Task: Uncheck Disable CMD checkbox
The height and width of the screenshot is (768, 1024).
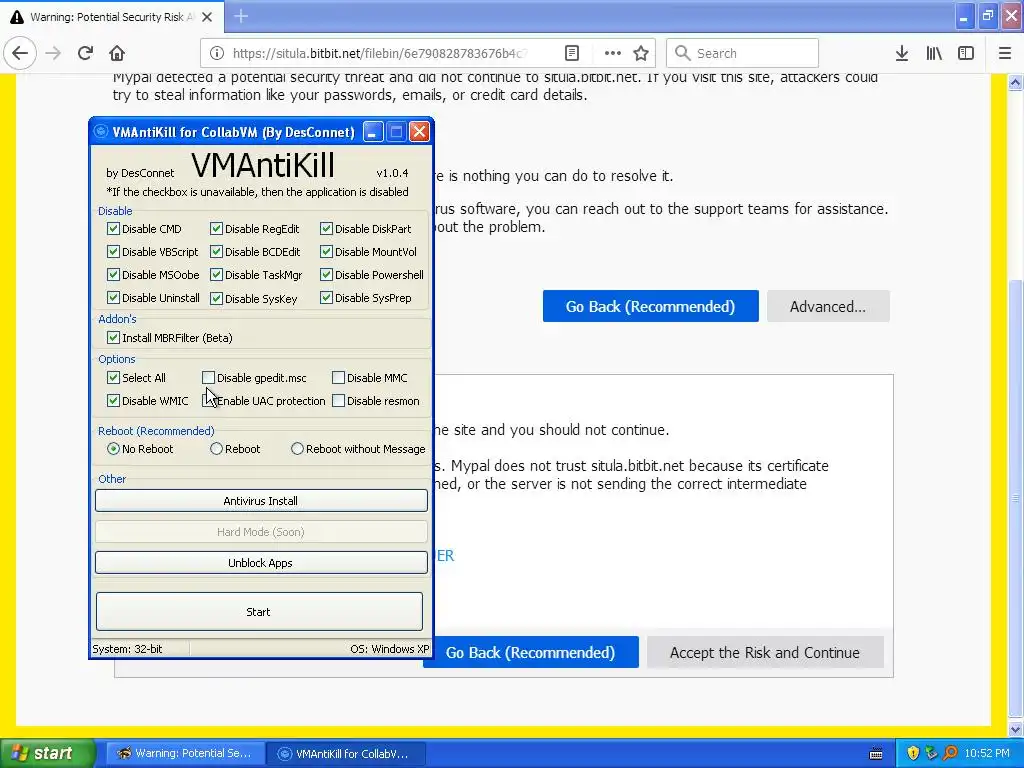Action: tap(113, 229)
